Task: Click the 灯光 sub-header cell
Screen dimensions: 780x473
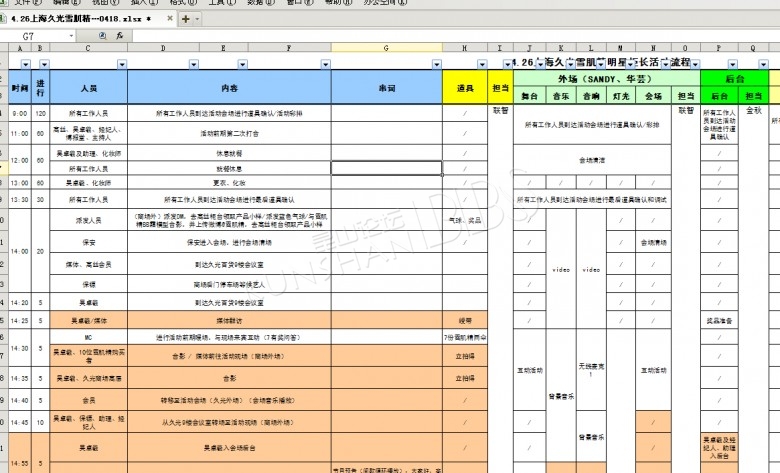Action: (621, 96)
